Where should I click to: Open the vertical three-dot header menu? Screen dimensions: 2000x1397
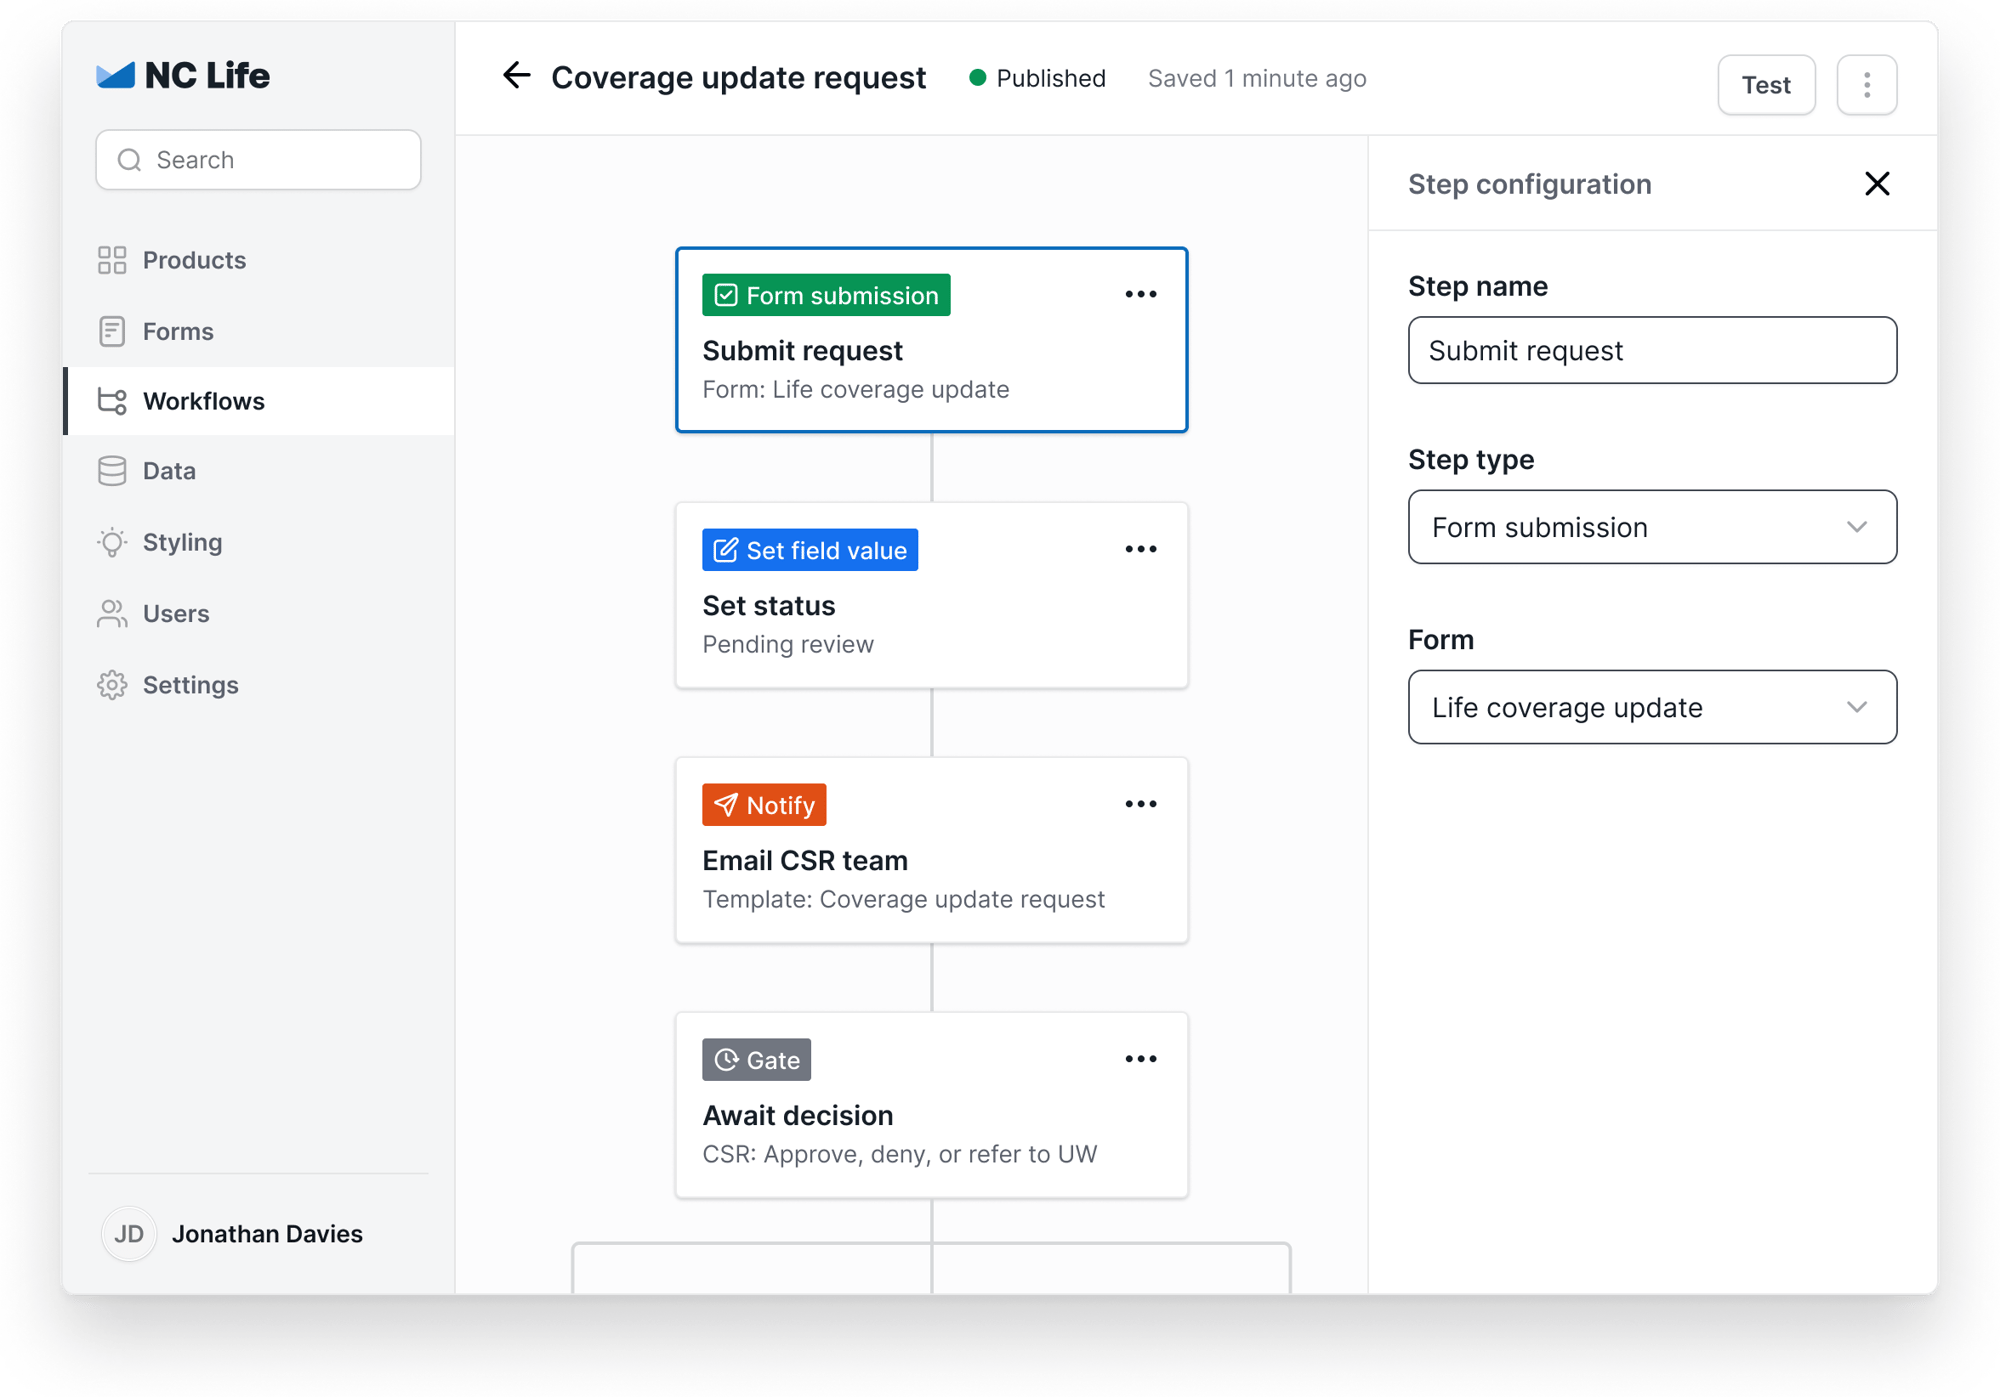(x=1867, y=85)
